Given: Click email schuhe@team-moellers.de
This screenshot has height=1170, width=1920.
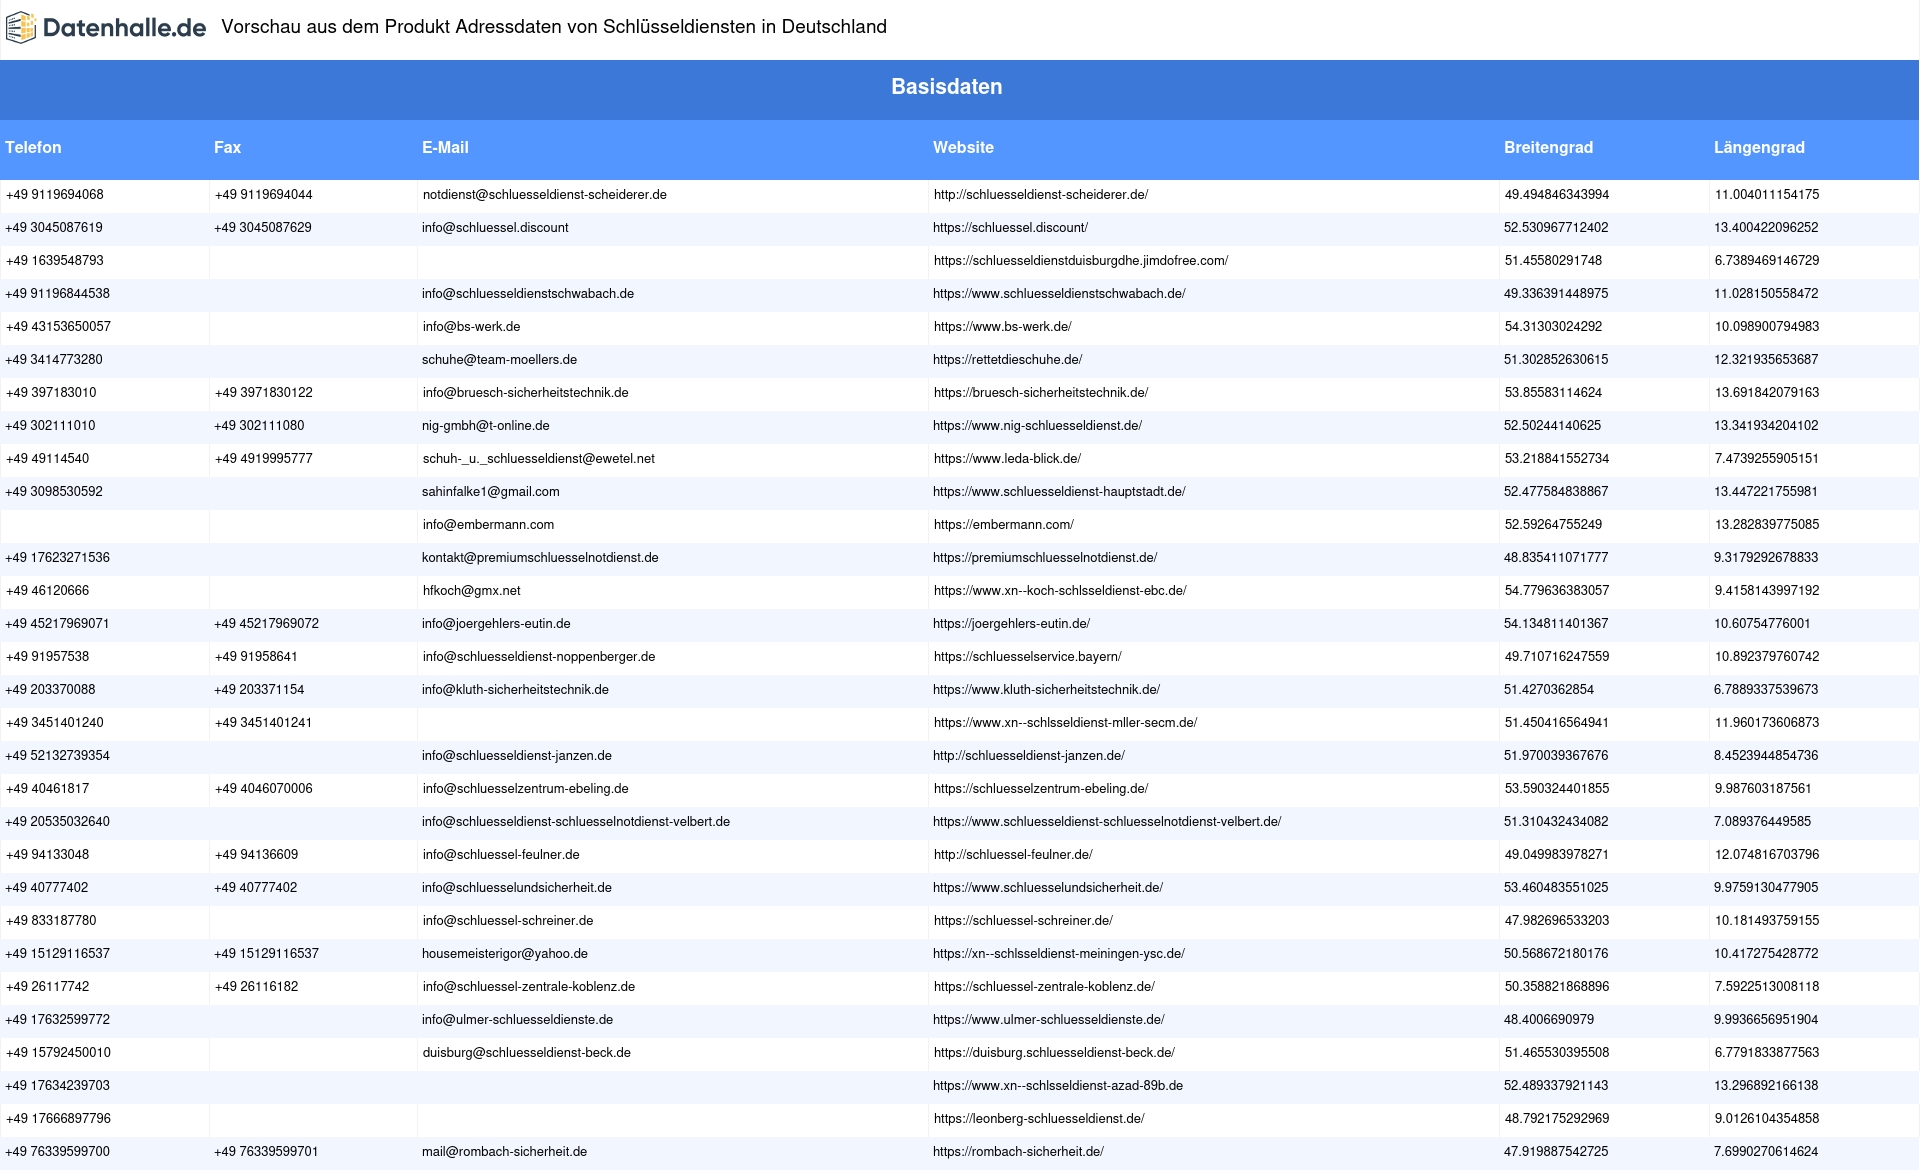Looking at the screenshot, I should (x=499, y=360).
